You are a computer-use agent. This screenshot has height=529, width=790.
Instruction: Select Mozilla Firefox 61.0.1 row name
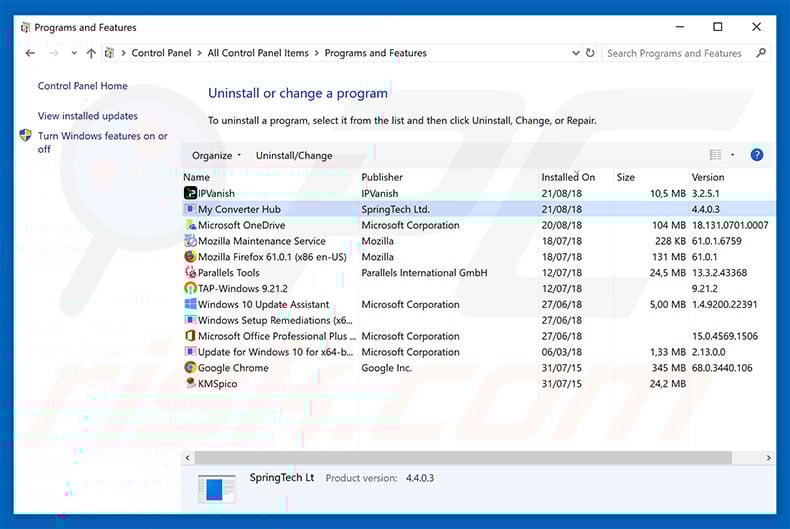[272, 257]
